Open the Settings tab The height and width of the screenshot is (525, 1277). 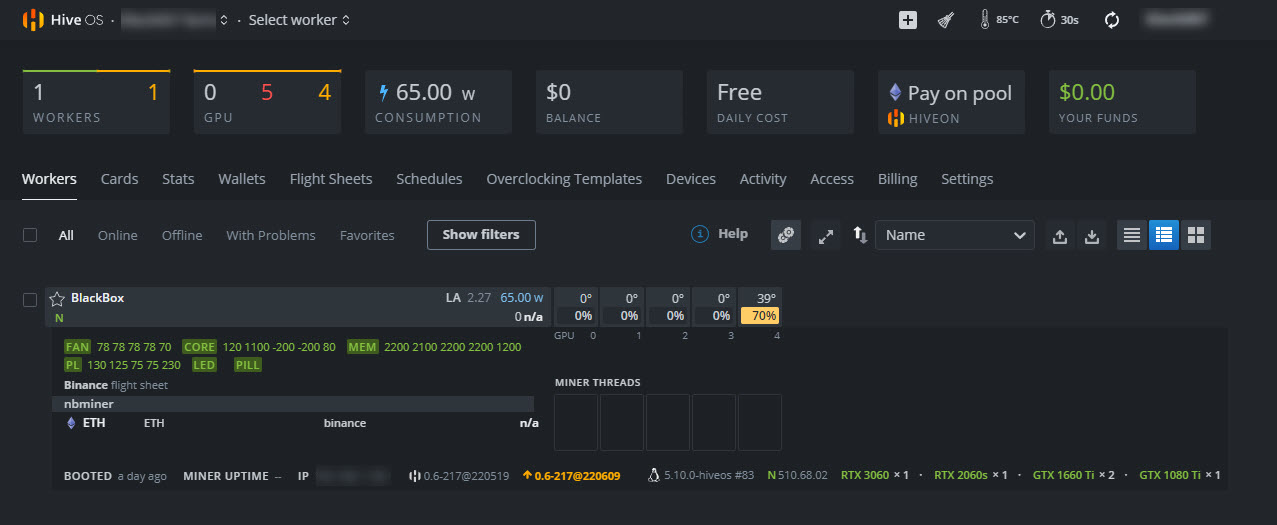point(967,179)
